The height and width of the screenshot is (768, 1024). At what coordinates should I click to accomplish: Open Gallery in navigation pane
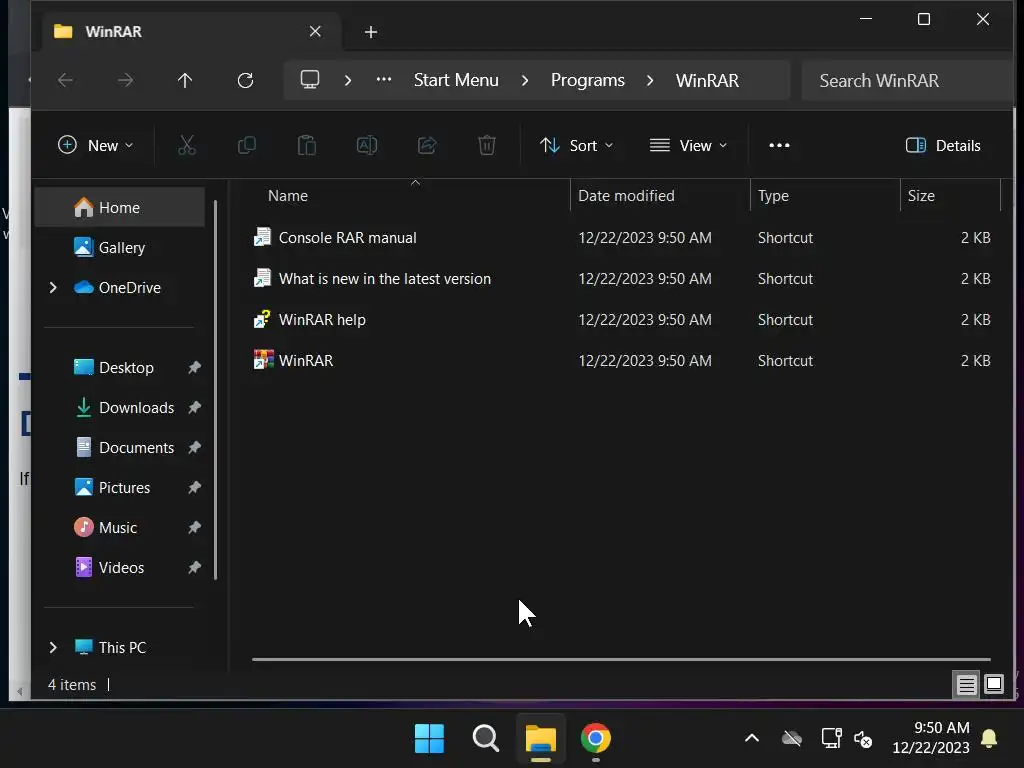pos(120,248)
